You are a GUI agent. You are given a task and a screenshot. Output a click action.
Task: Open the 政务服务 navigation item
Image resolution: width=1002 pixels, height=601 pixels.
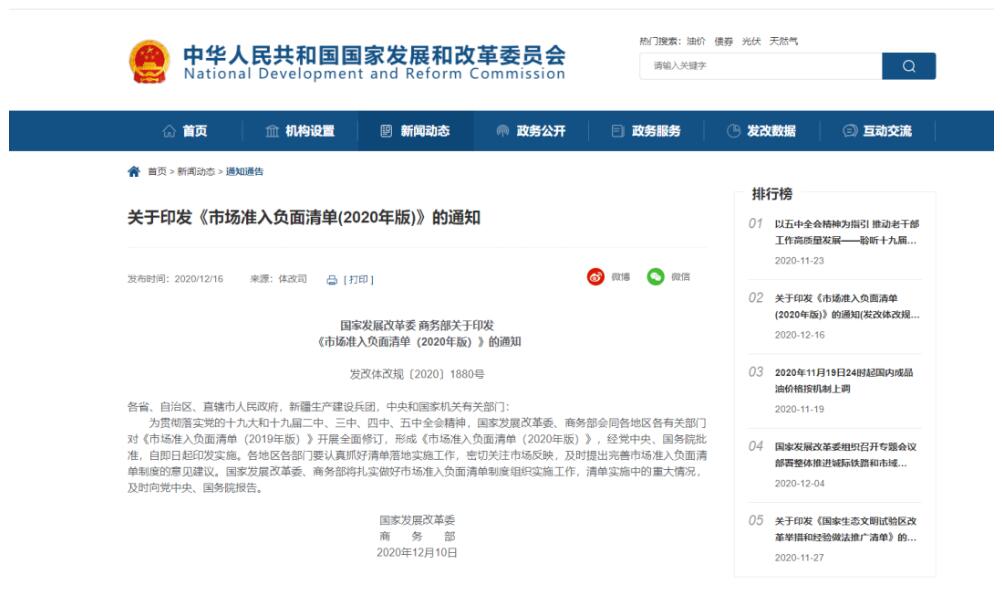click(646, 131)
